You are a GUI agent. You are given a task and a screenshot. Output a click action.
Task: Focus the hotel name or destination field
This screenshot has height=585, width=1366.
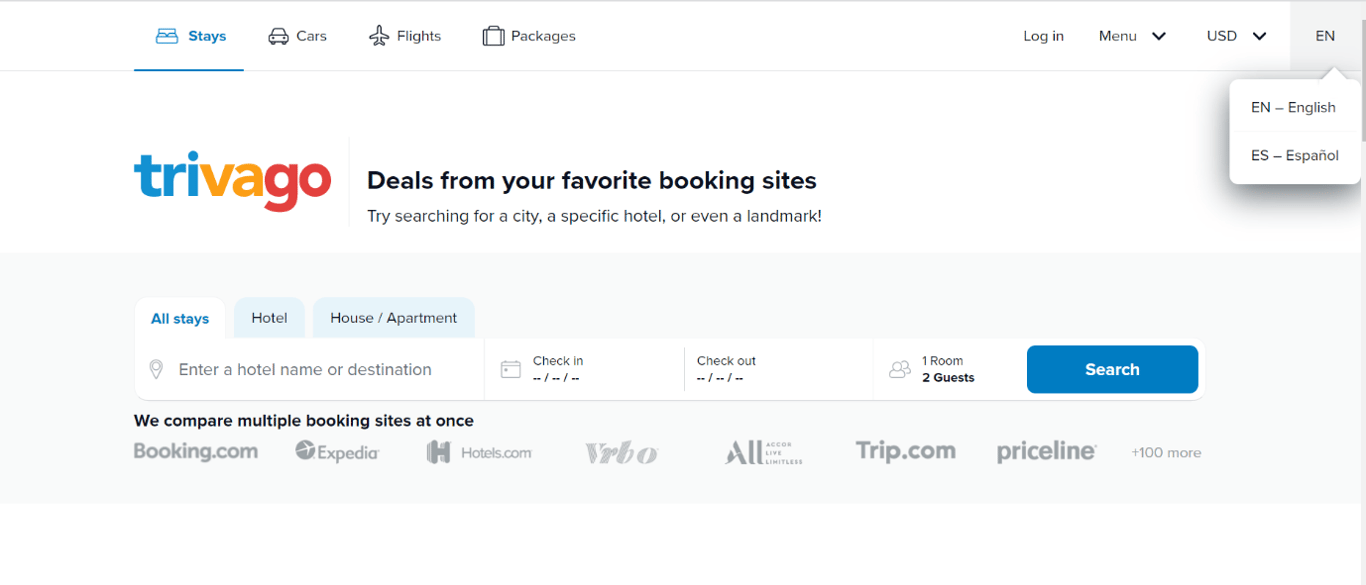[x=320, y=370]
